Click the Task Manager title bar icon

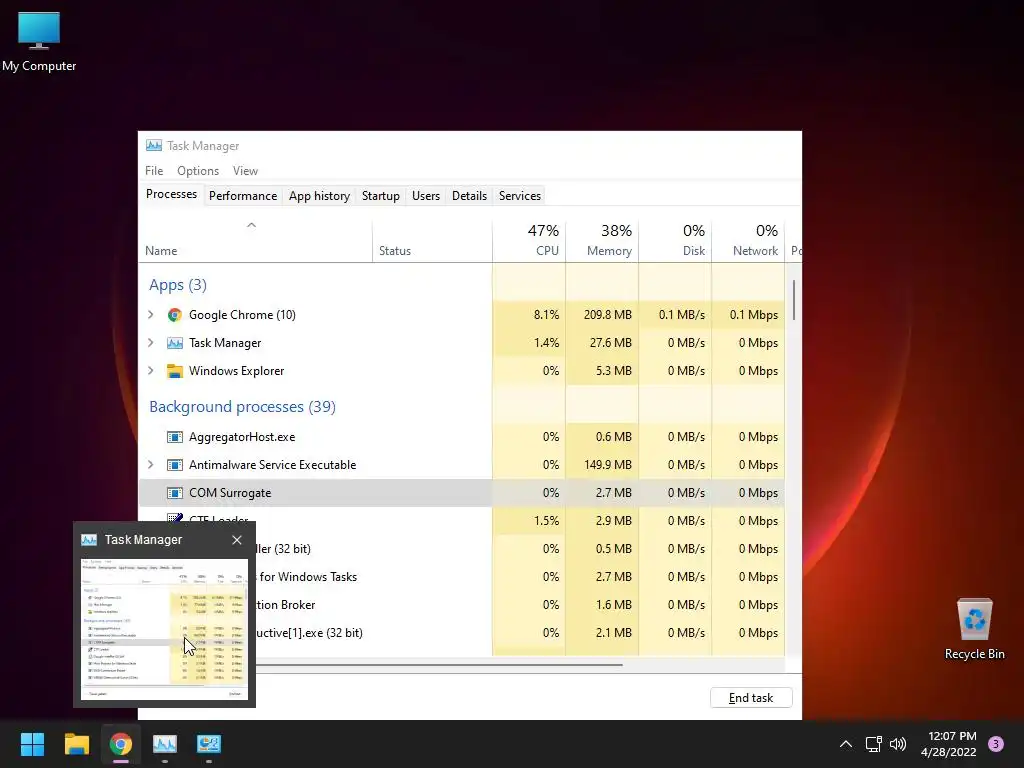coord(154,146)
